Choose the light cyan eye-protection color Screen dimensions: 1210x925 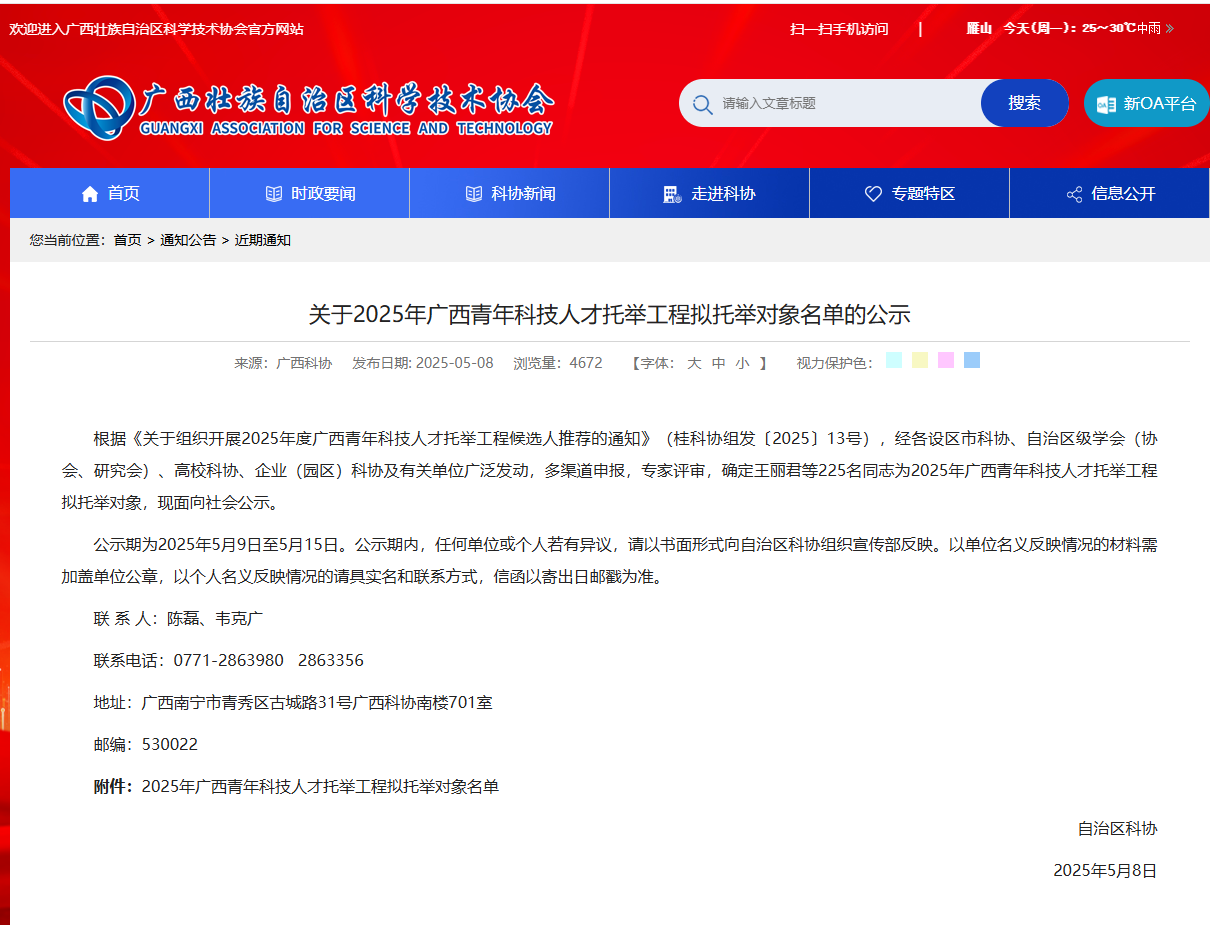point(894,360)
